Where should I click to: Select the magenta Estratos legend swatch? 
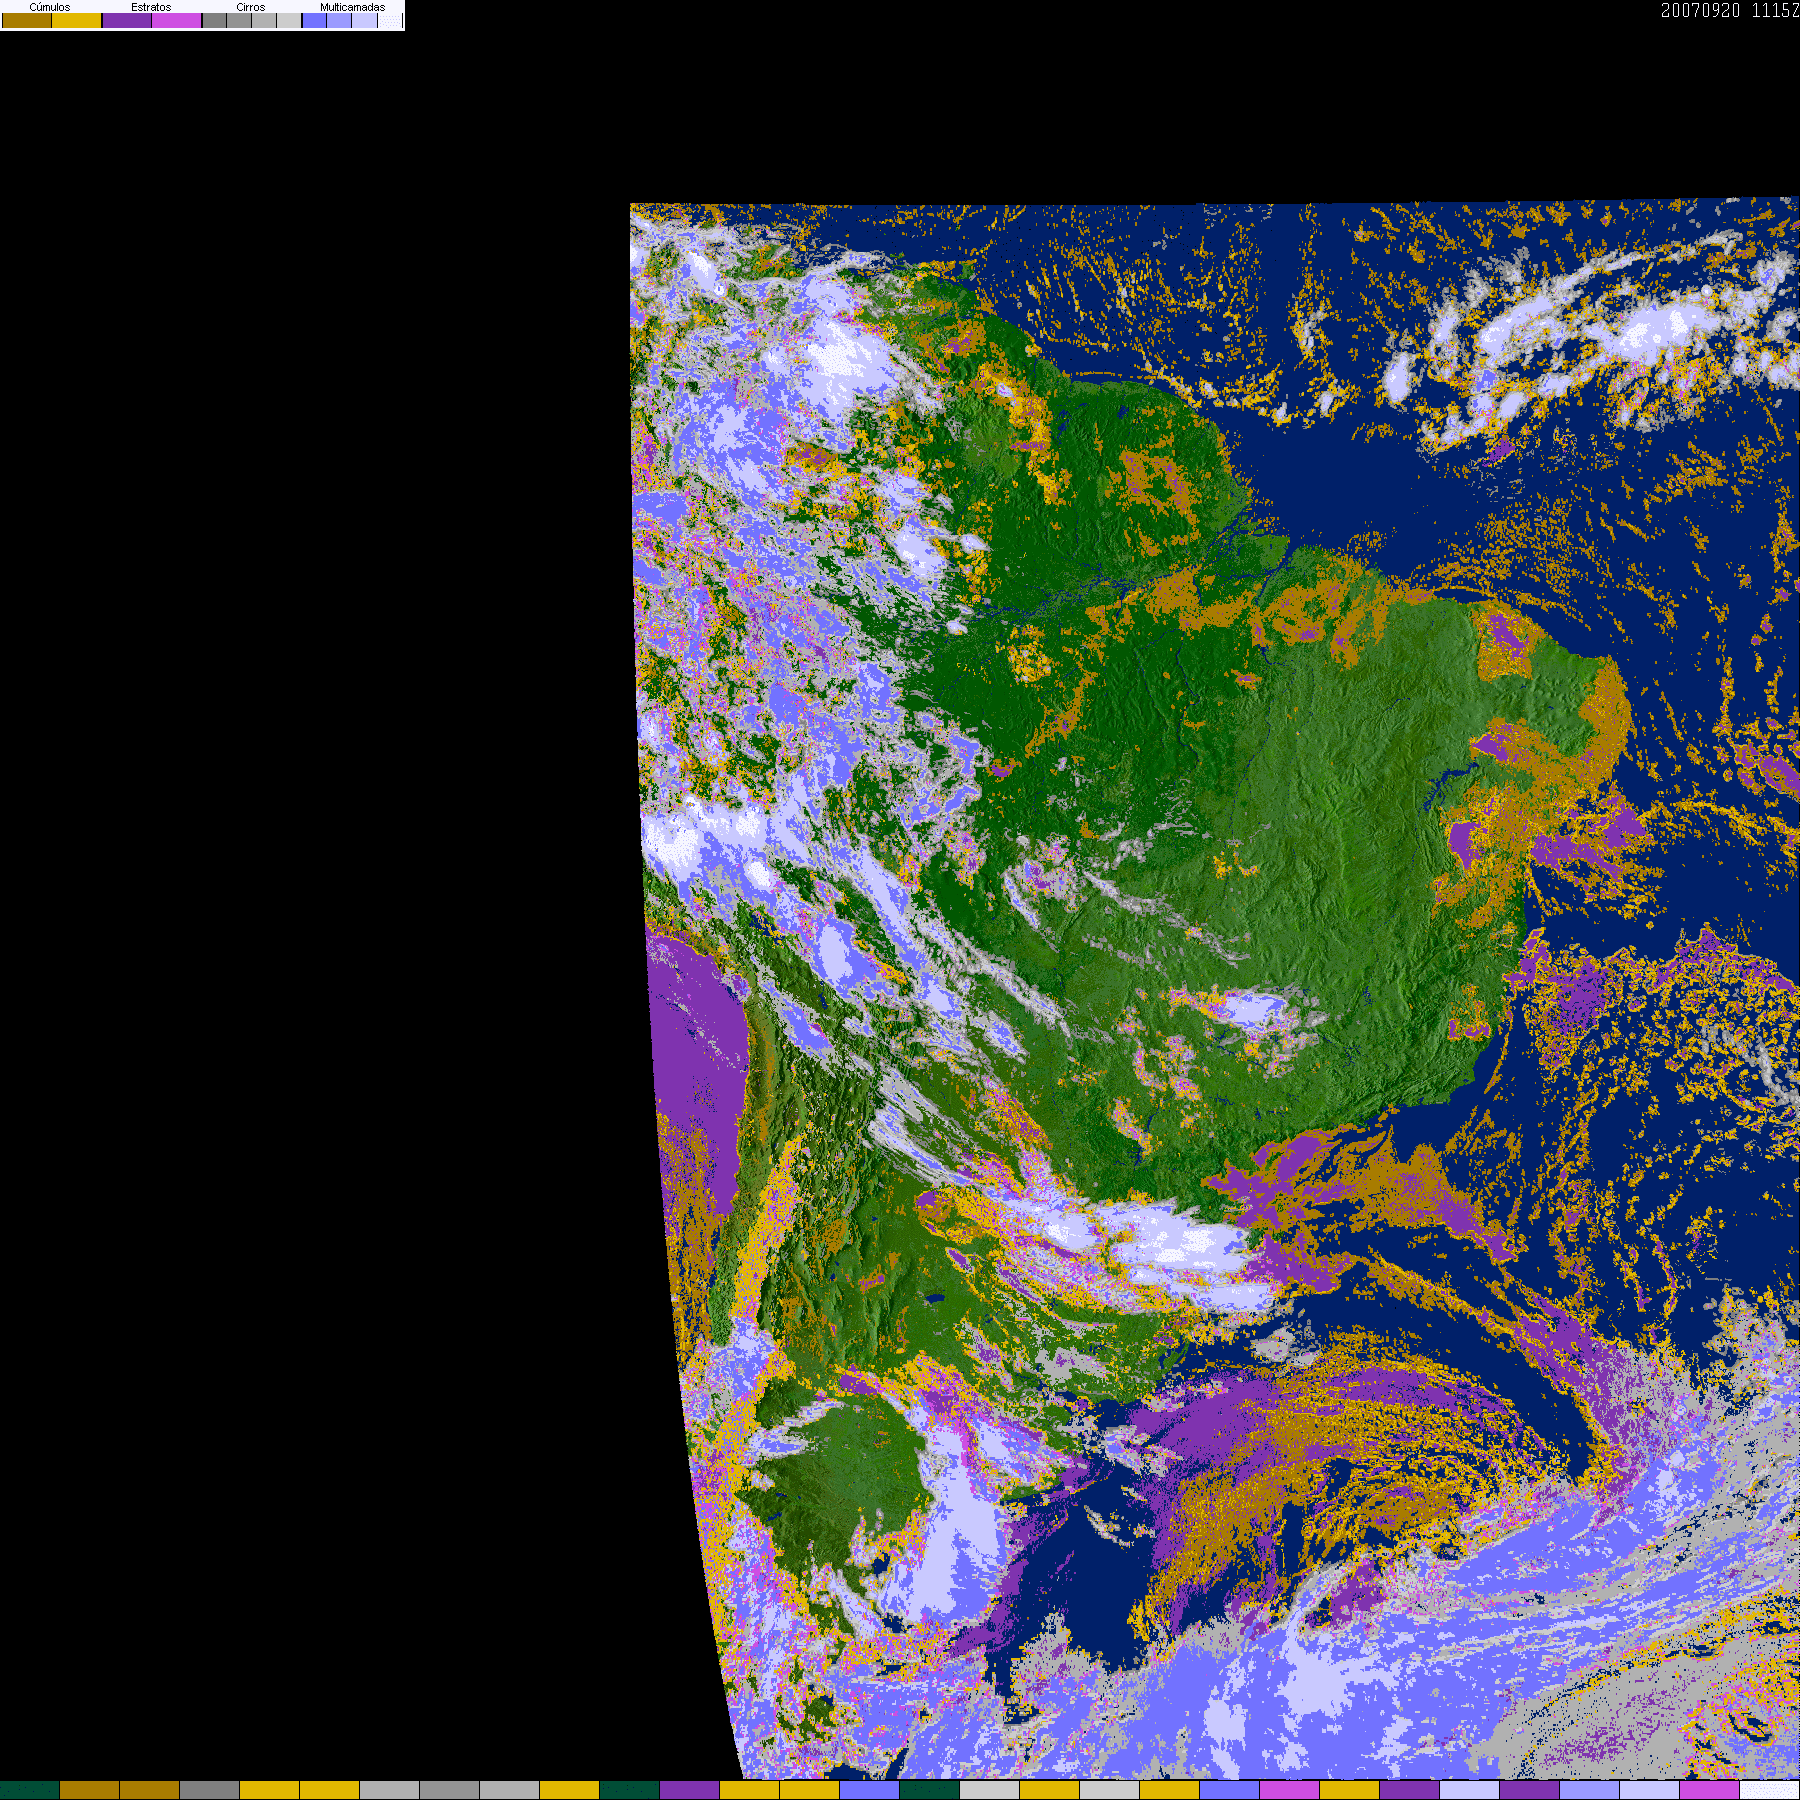point(177,20)
